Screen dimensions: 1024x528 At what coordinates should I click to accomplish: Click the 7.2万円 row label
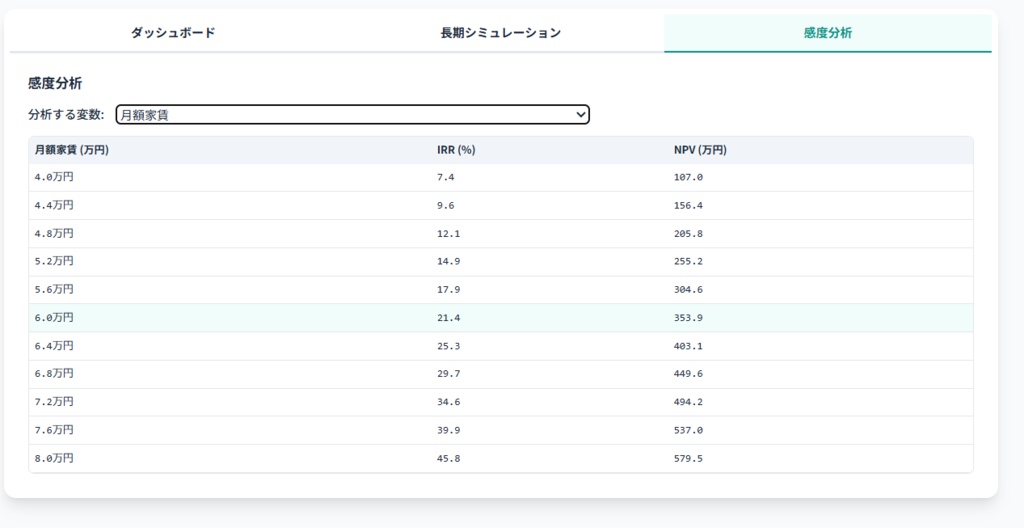(54, 401)
